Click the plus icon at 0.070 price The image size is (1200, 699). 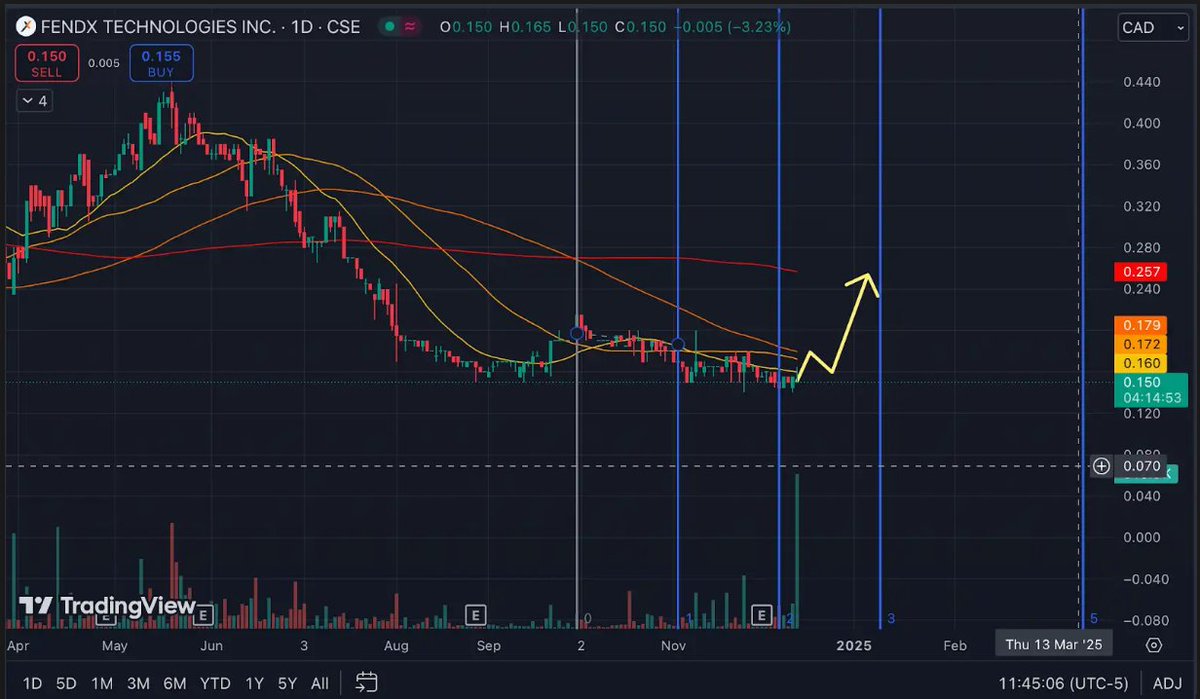tap(1101, 465)
